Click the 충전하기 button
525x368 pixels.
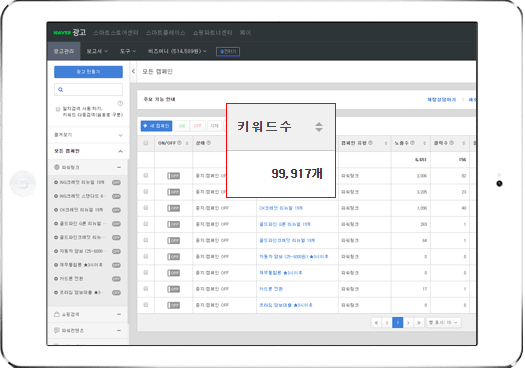[228, 52]
